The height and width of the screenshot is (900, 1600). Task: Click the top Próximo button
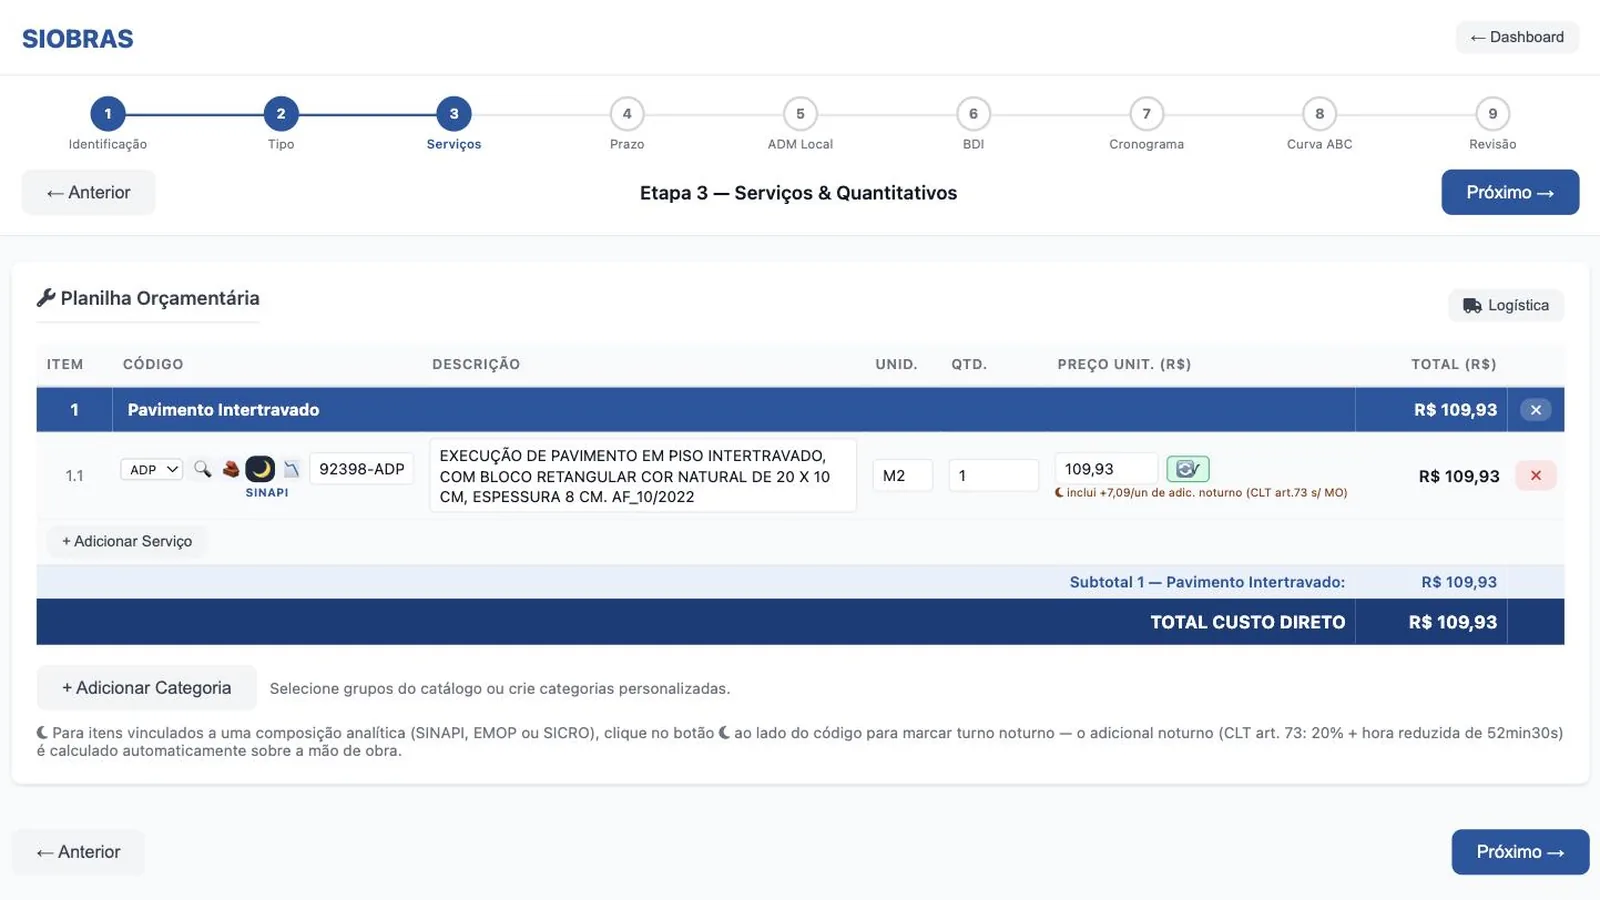tap(1510, 192)
